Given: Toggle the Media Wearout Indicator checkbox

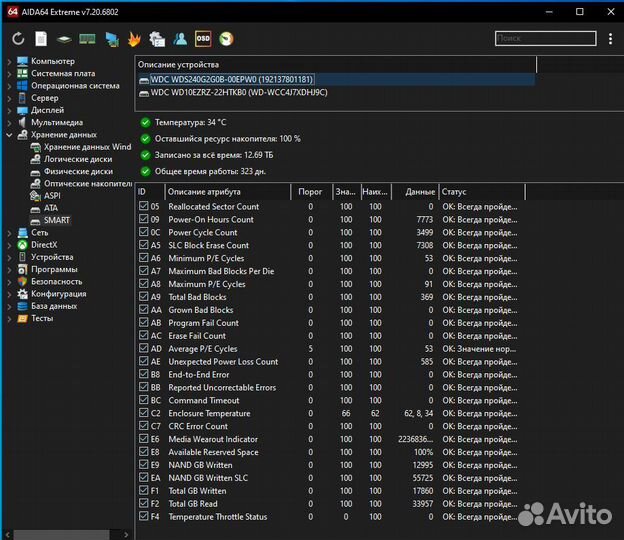Looking at the screenshot, I should point(144,439).
